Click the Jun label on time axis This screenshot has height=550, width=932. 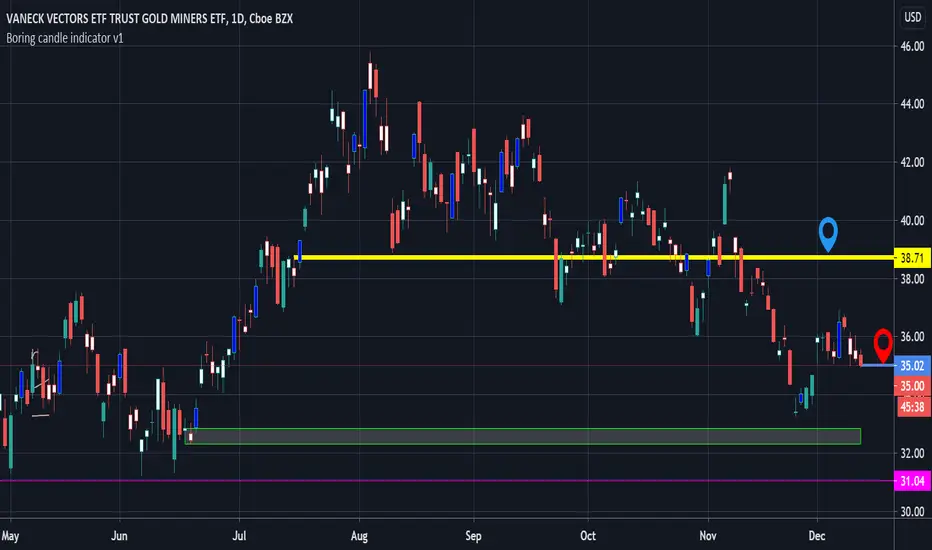[119, 536]
